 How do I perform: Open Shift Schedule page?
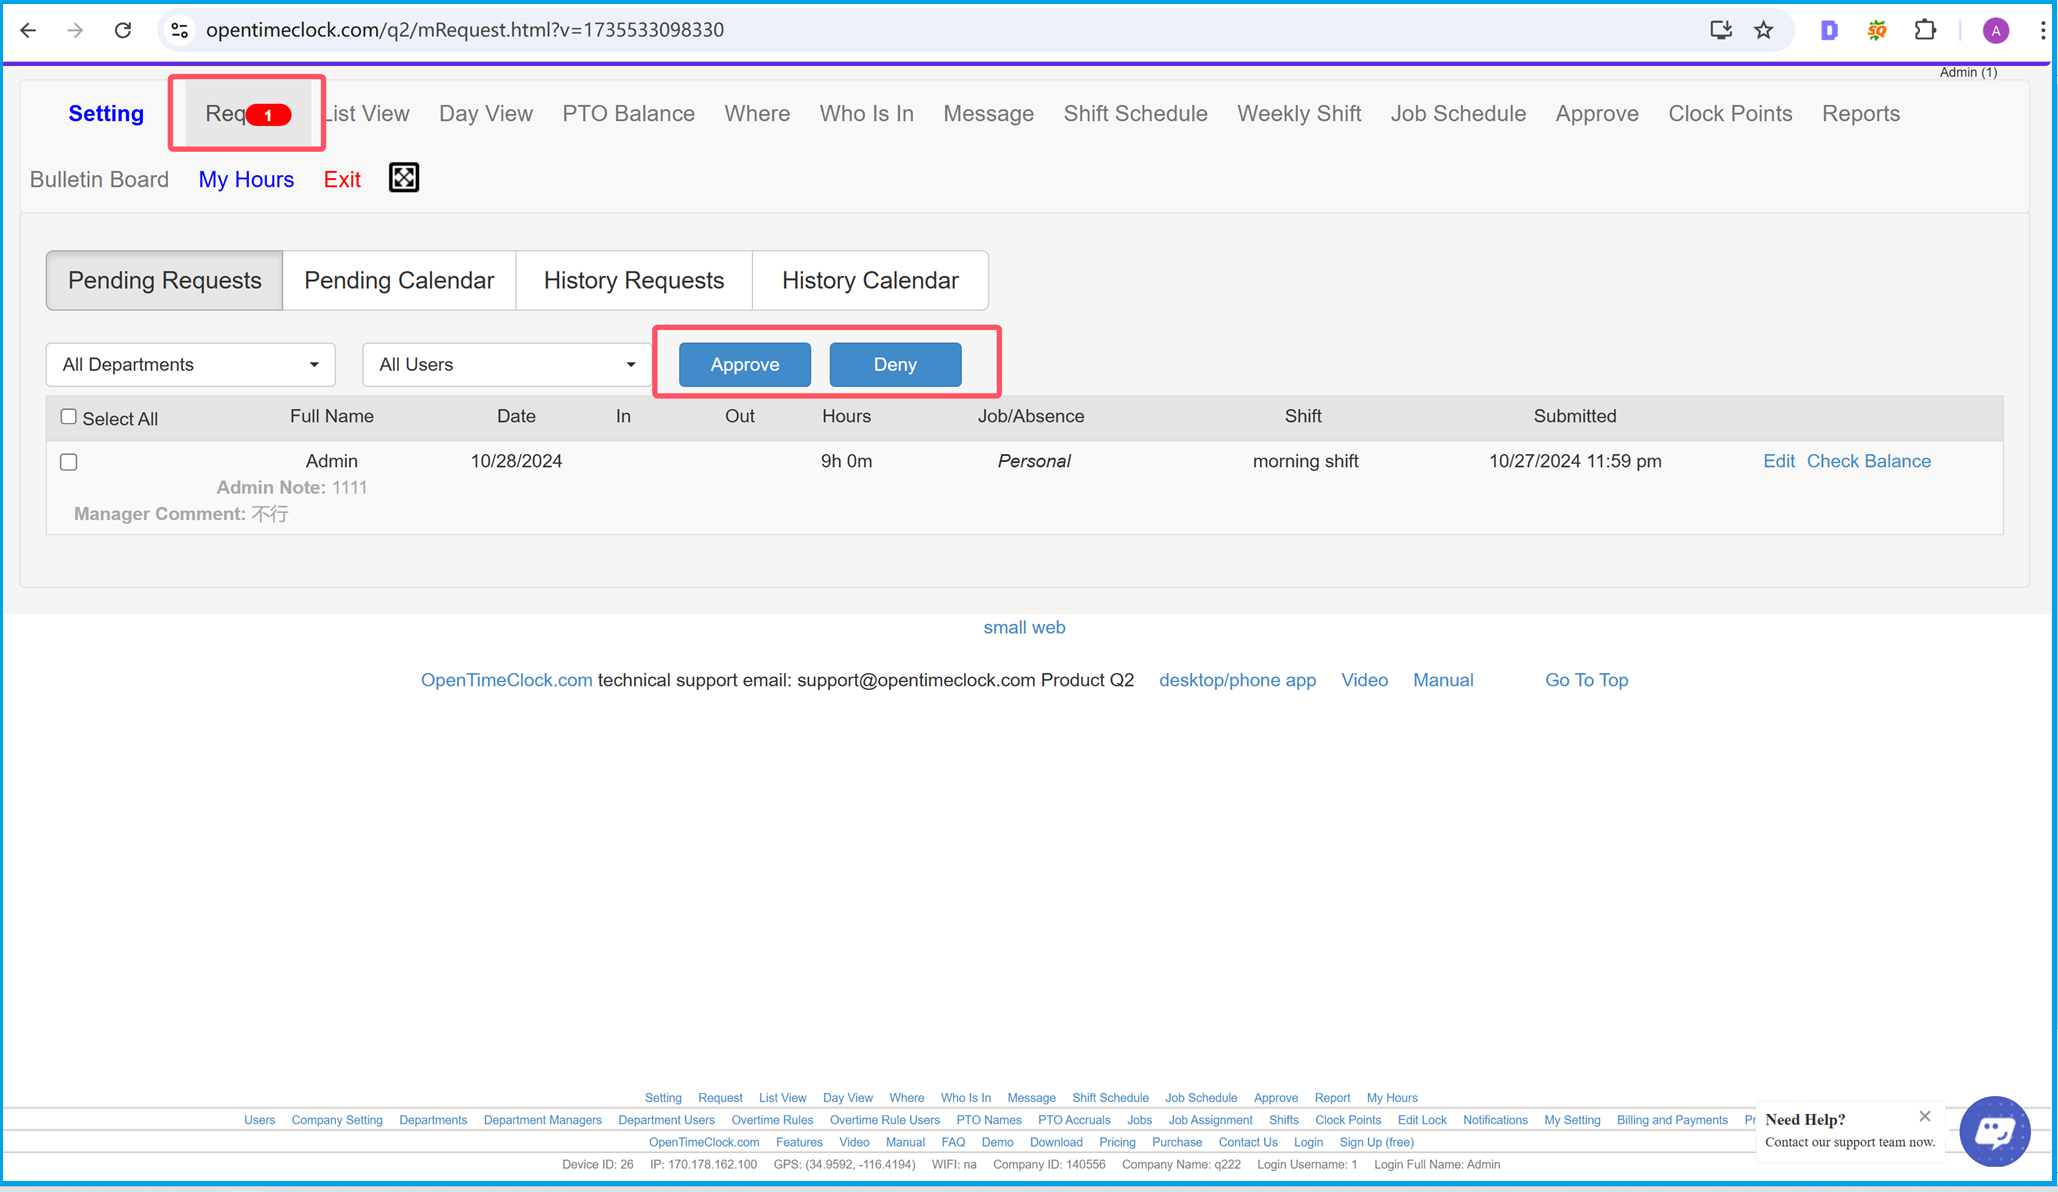coord(1135,114)
